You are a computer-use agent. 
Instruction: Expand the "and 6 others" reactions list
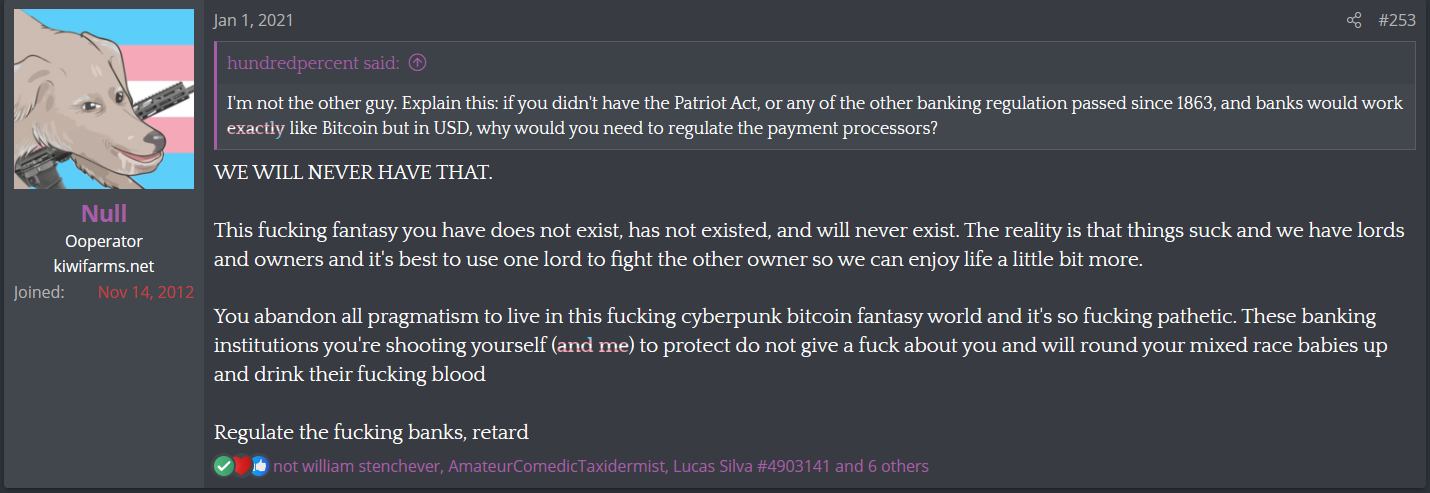(x=882, y=466)
